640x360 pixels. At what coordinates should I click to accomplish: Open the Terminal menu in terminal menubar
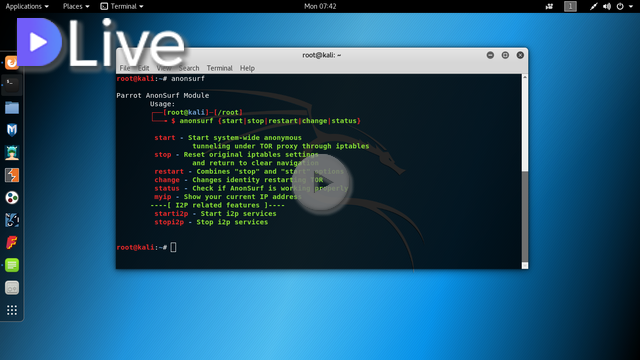pyautogui.click(x=219, y=68)
